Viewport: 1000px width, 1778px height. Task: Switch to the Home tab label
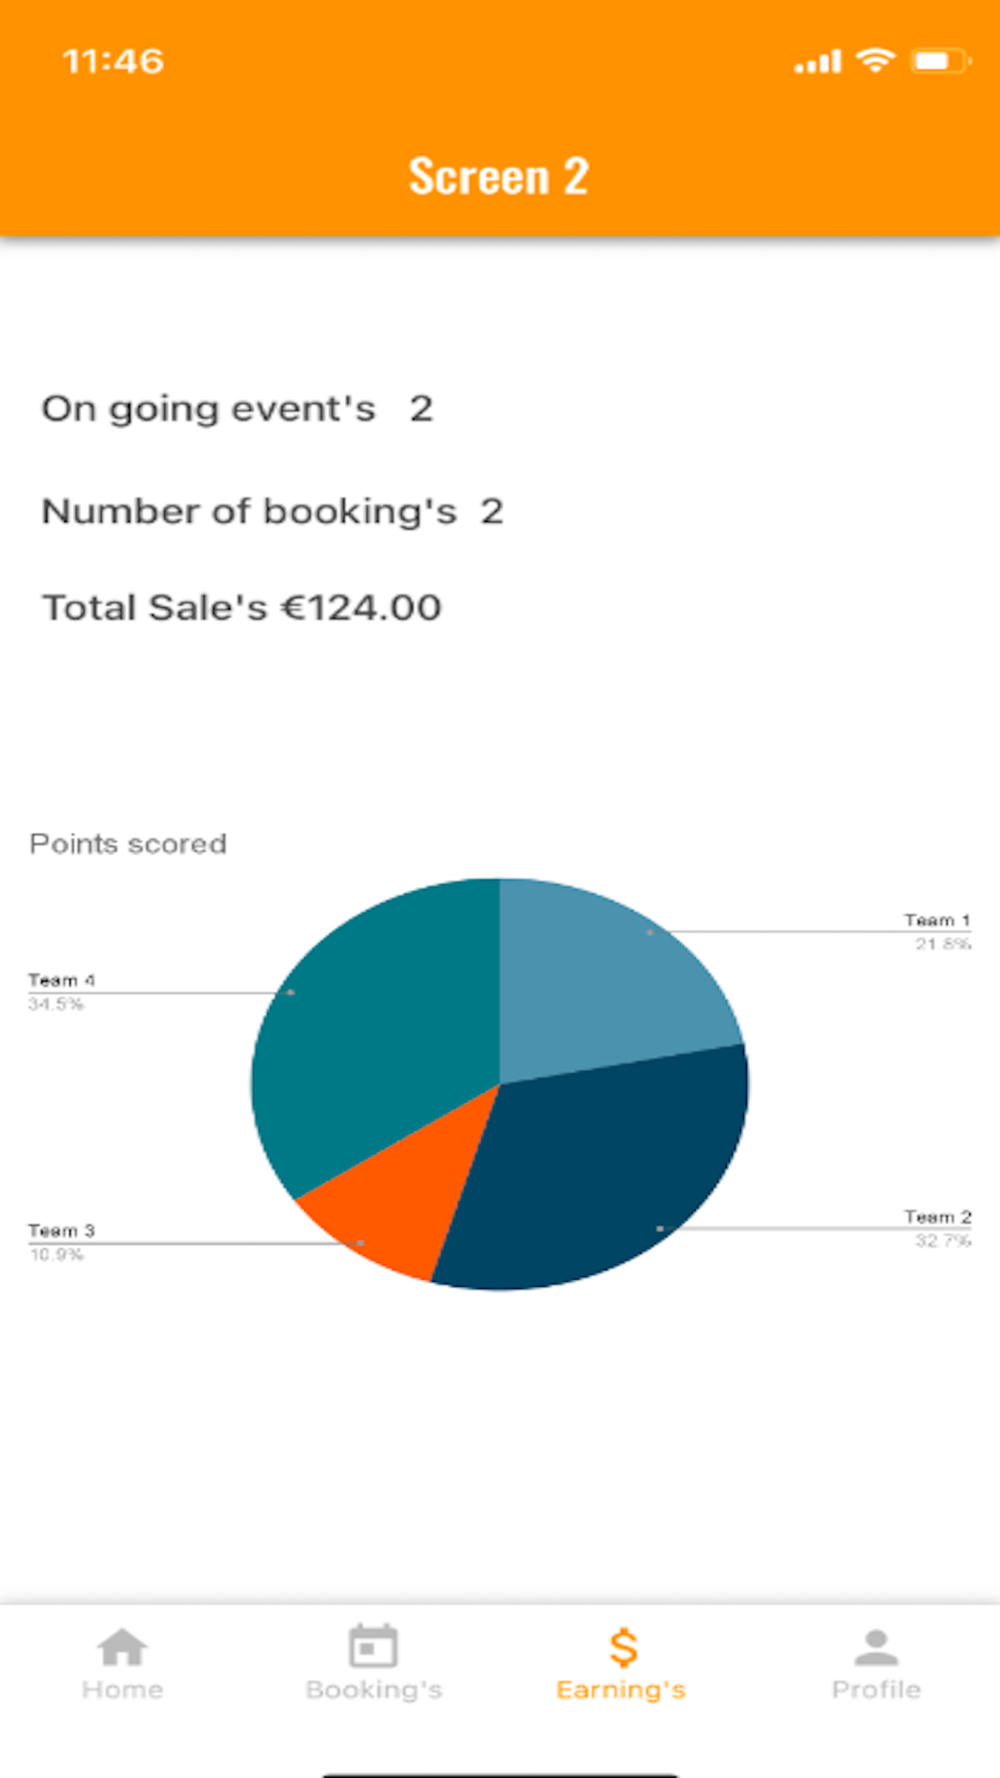click(x=122, y=1690)
